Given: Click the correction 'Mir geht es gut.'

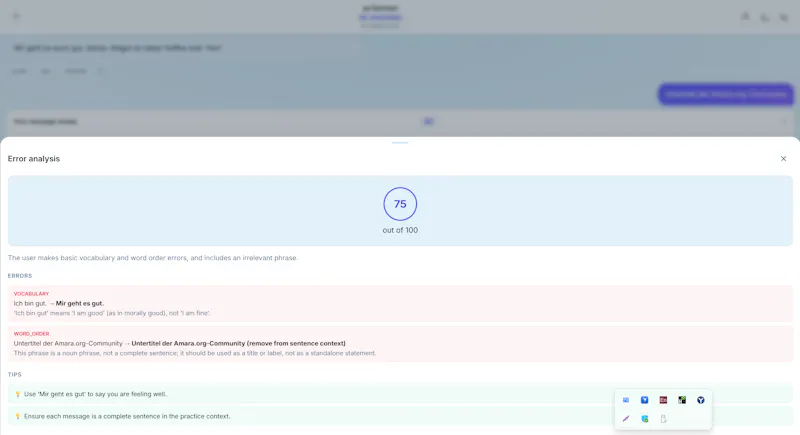Looking at the screenshot, I should (x=80, y=303).
